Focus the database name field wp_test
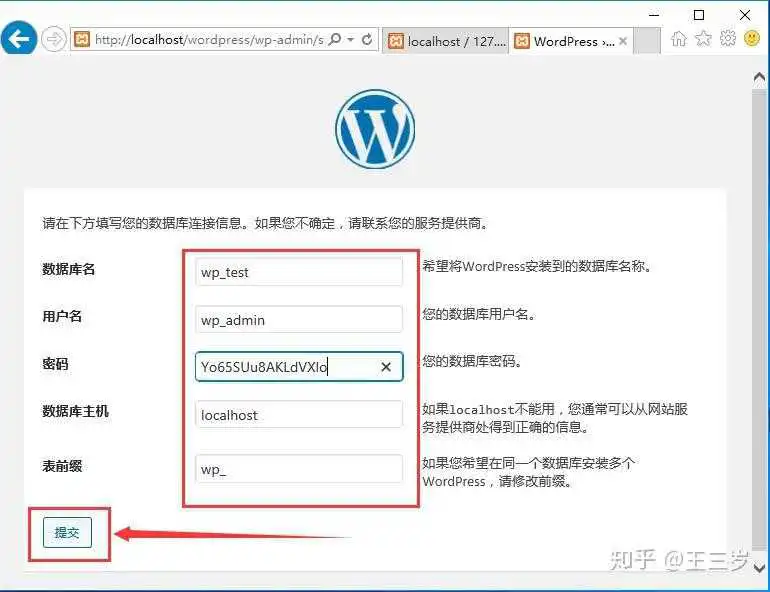The height and width of the screenshot is (592, 770). point(299,271)
